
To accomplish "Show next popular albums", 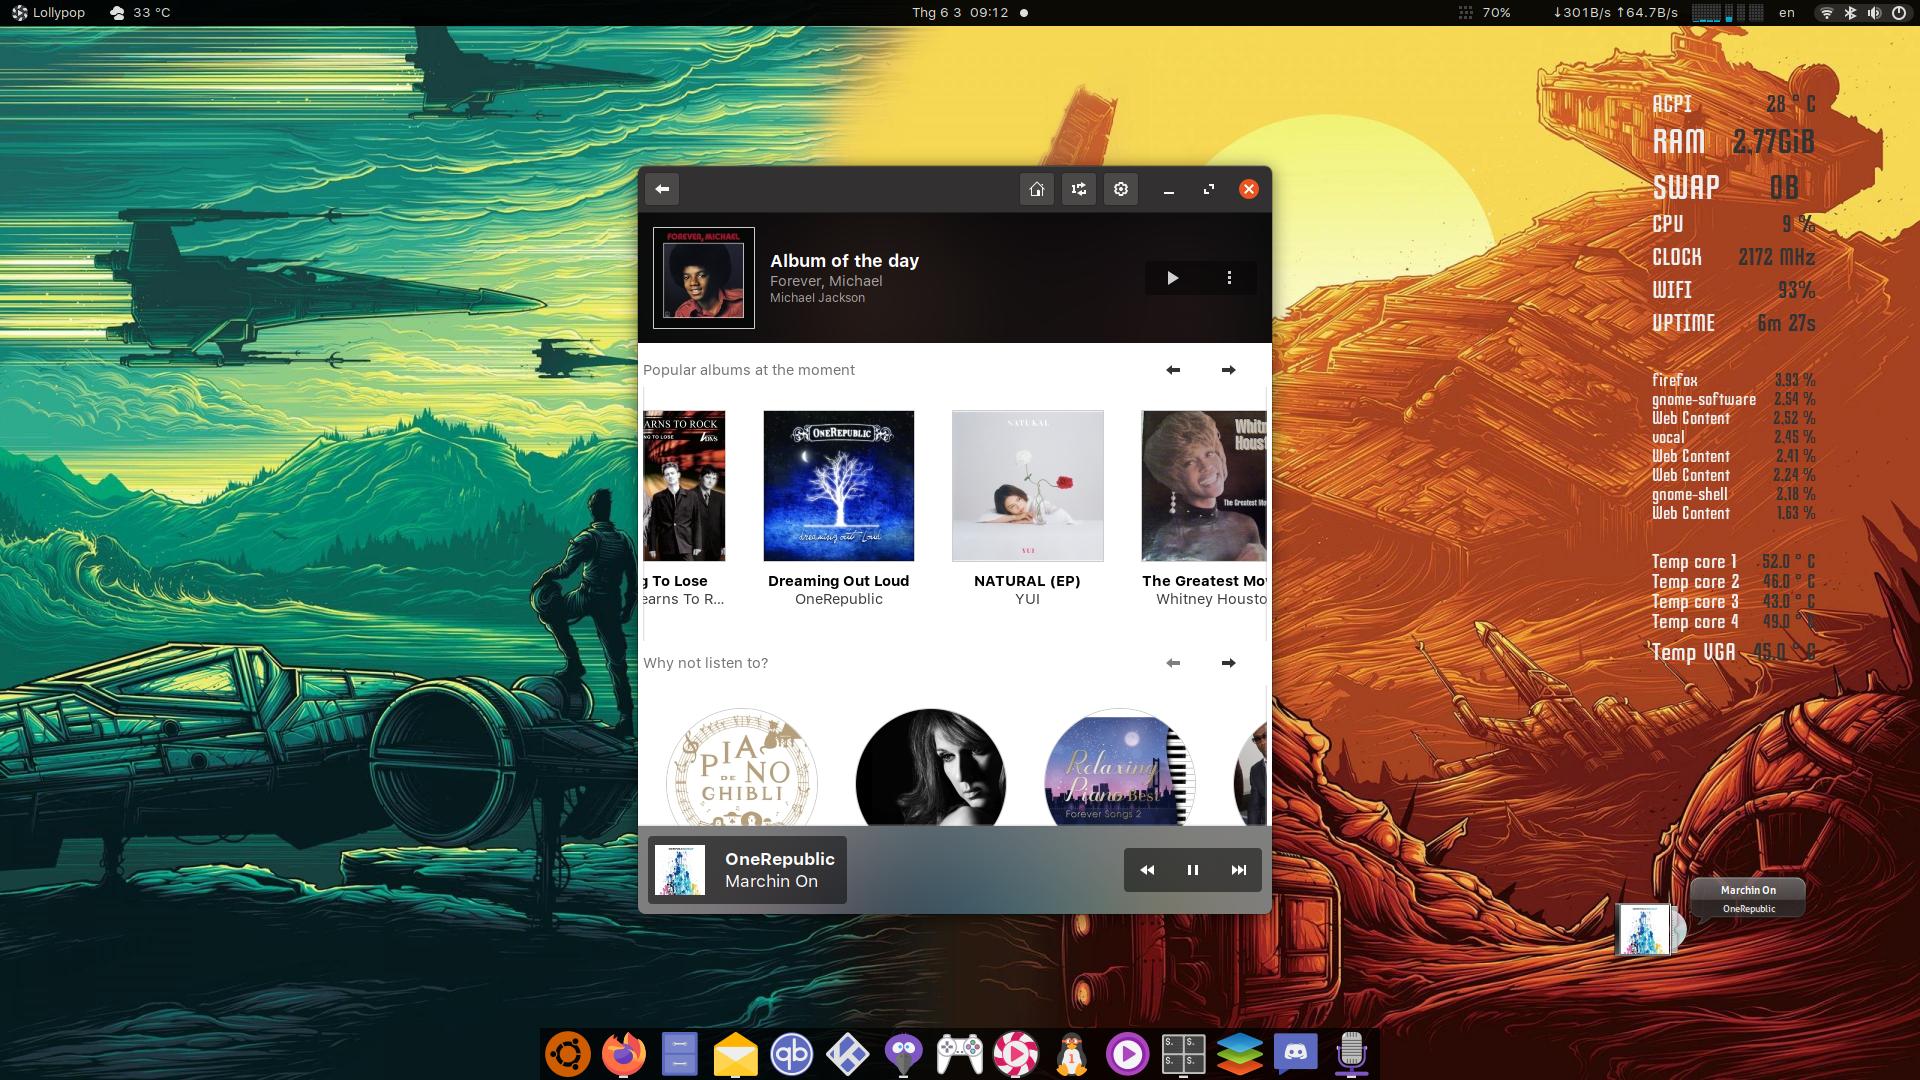I will coord(1228,370).
